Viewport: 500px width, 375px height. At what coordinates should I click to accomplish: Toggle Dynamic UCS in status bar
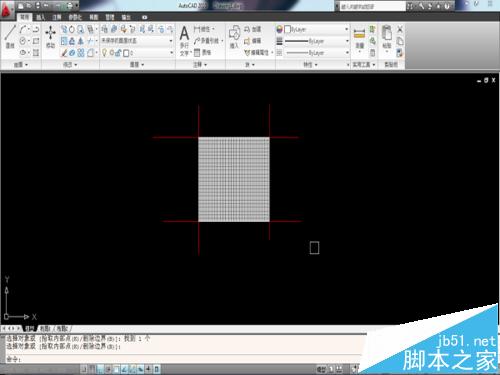(x=132, y=369)
